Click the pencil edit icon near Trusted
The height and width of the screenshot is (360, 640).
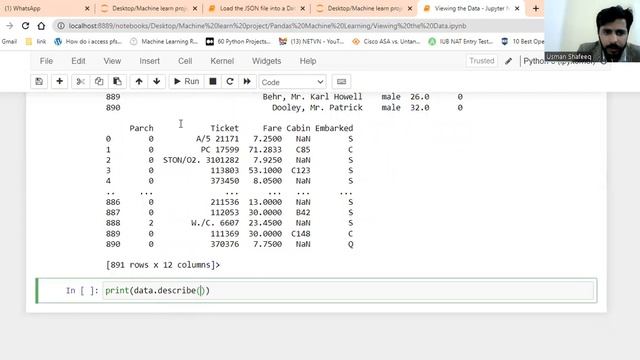click(508, 61)
